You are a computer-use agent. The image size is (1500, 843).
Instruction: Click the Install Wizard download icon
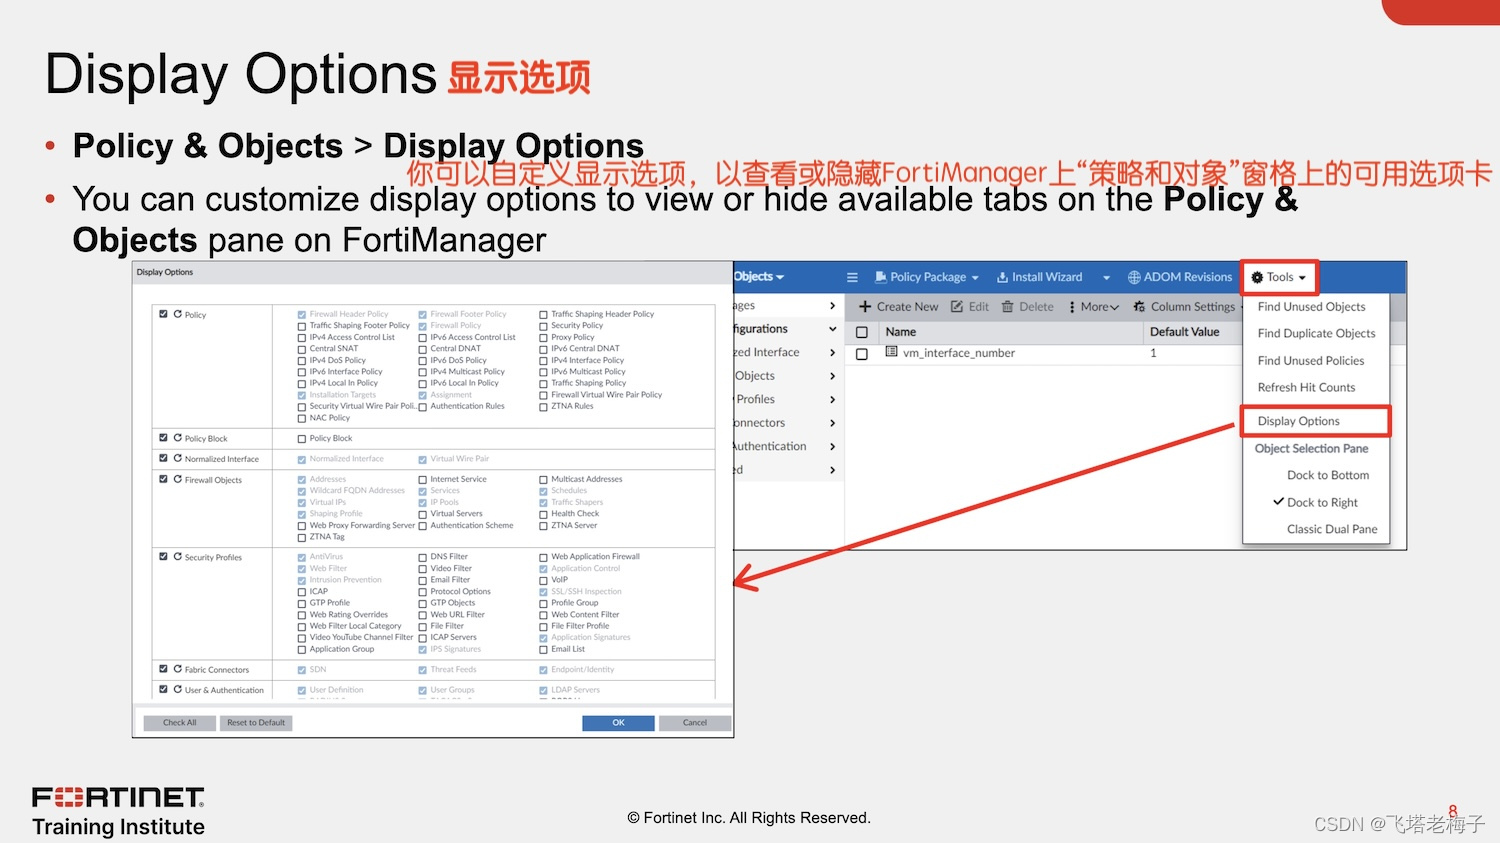(1002, 277)
